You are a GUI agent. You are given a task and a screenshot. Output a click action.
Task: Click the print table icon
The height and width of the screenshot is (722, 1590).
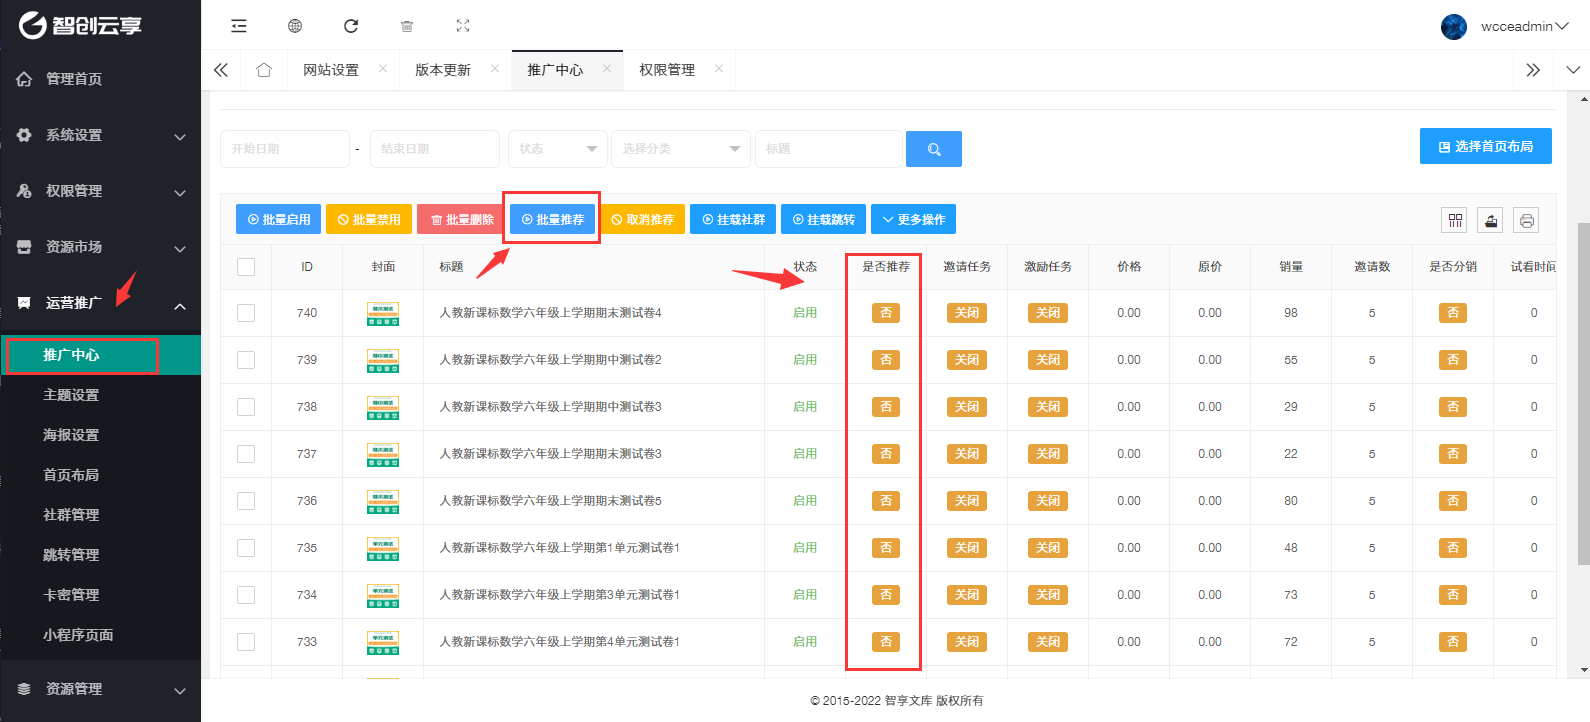[1526, 220]
